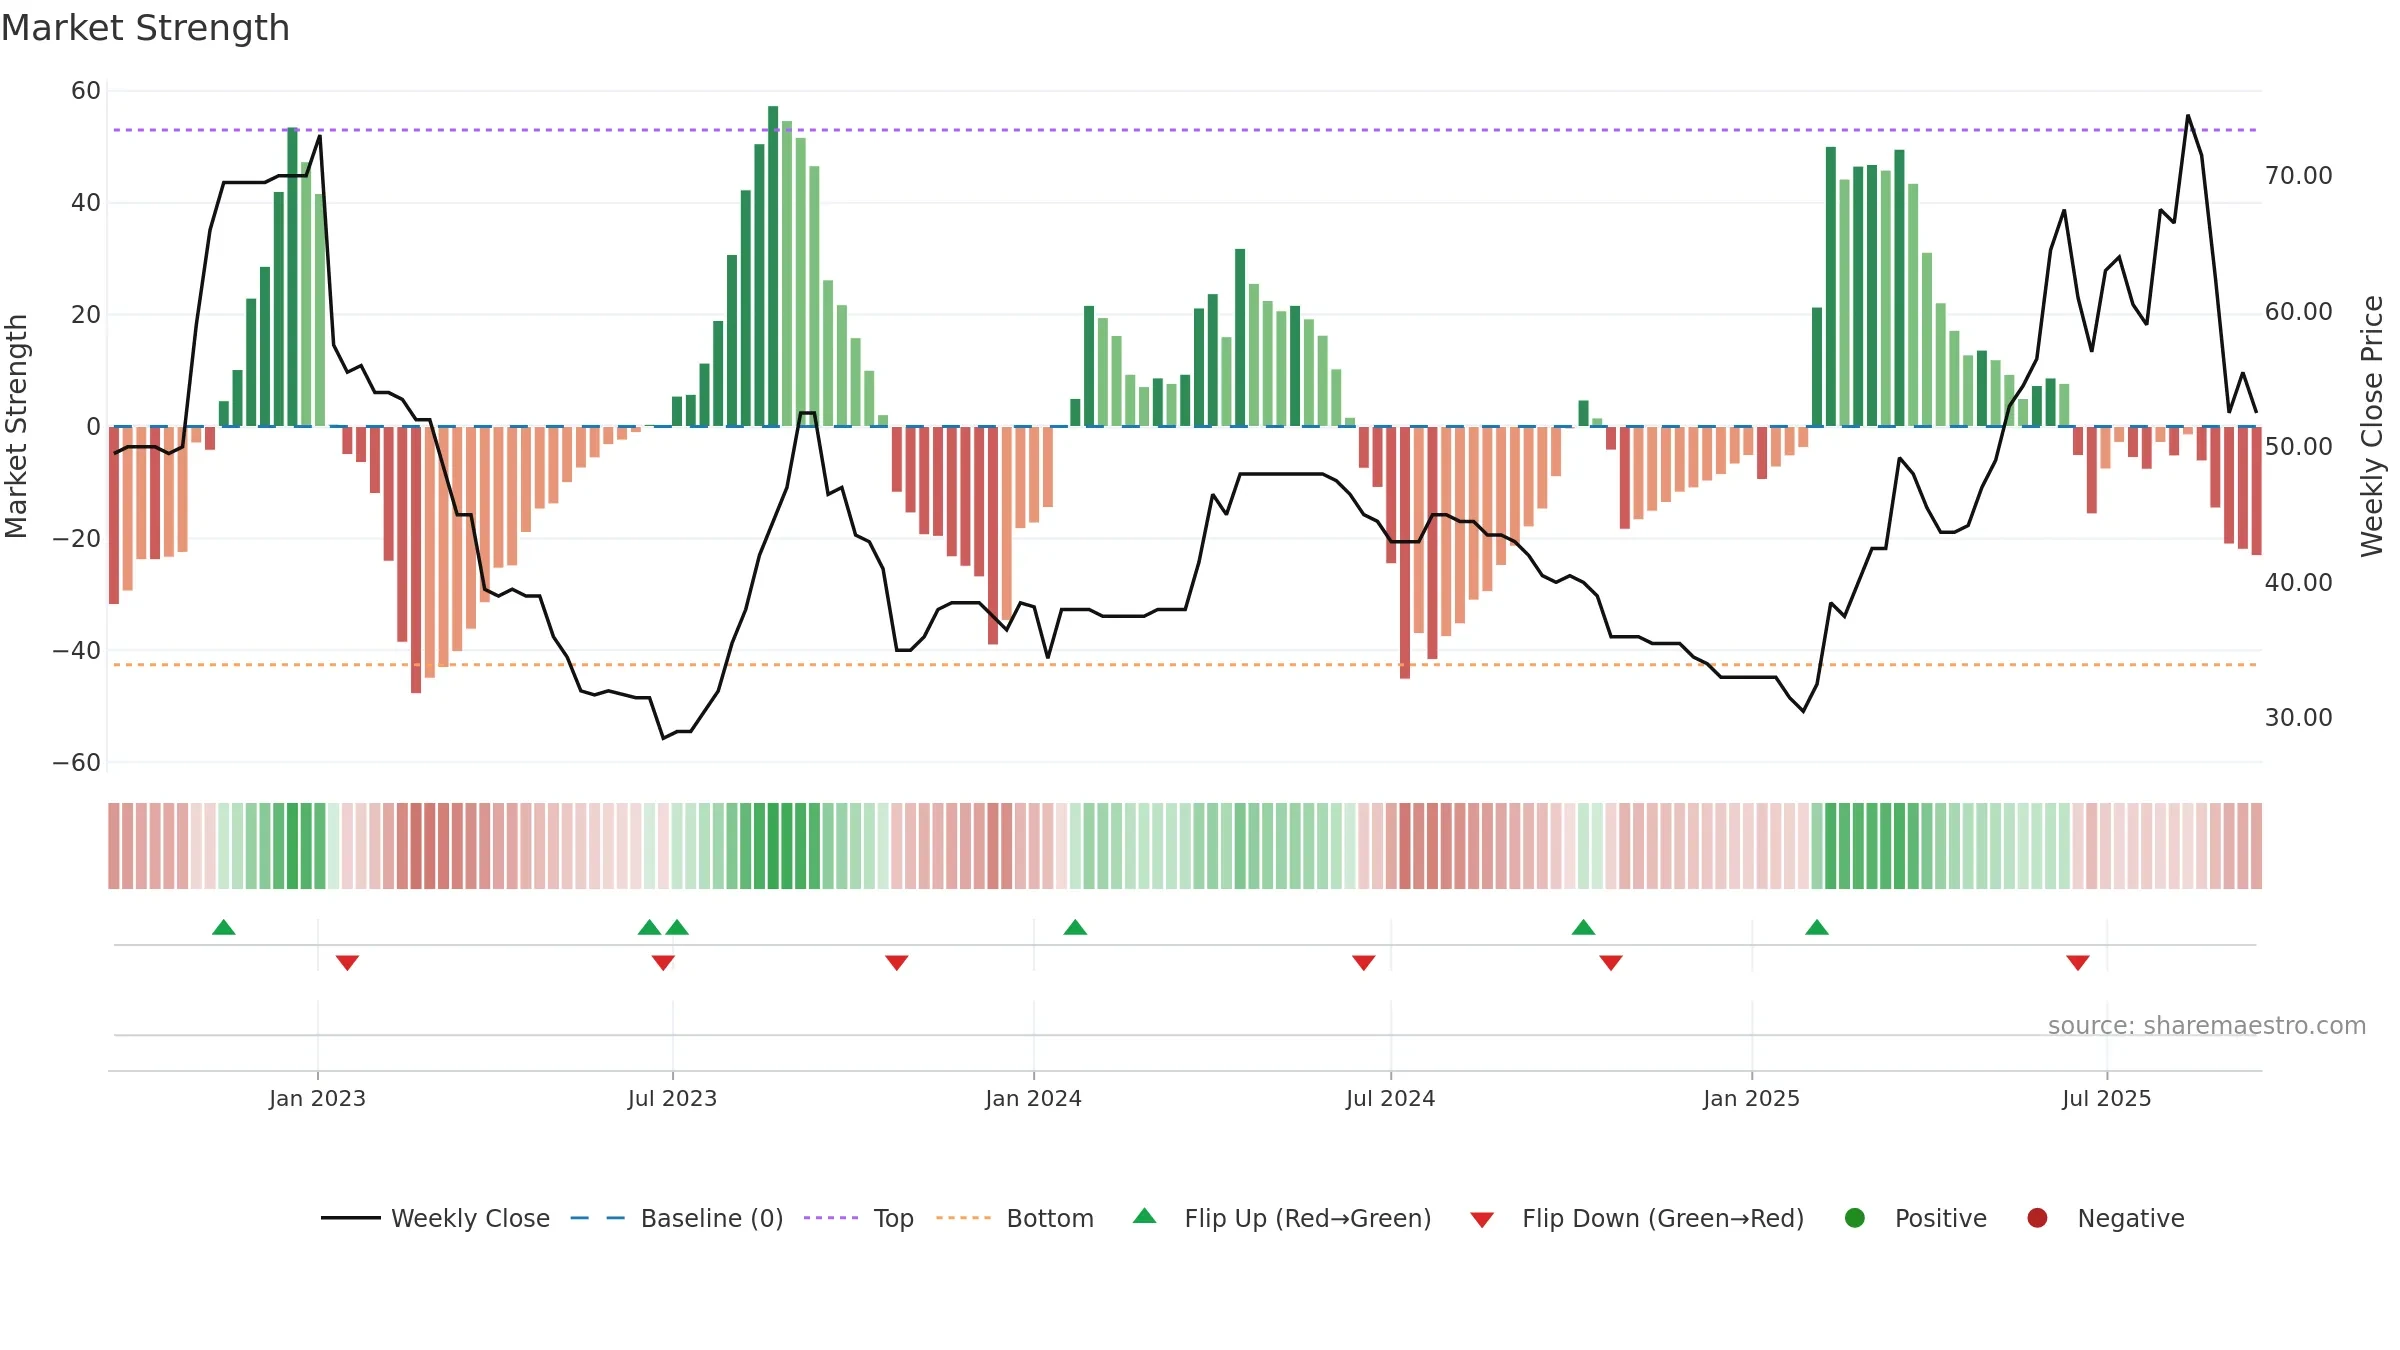
Task: Click the red flip-down marker just before Jul 2024
Action: (x=1364, y=963)
